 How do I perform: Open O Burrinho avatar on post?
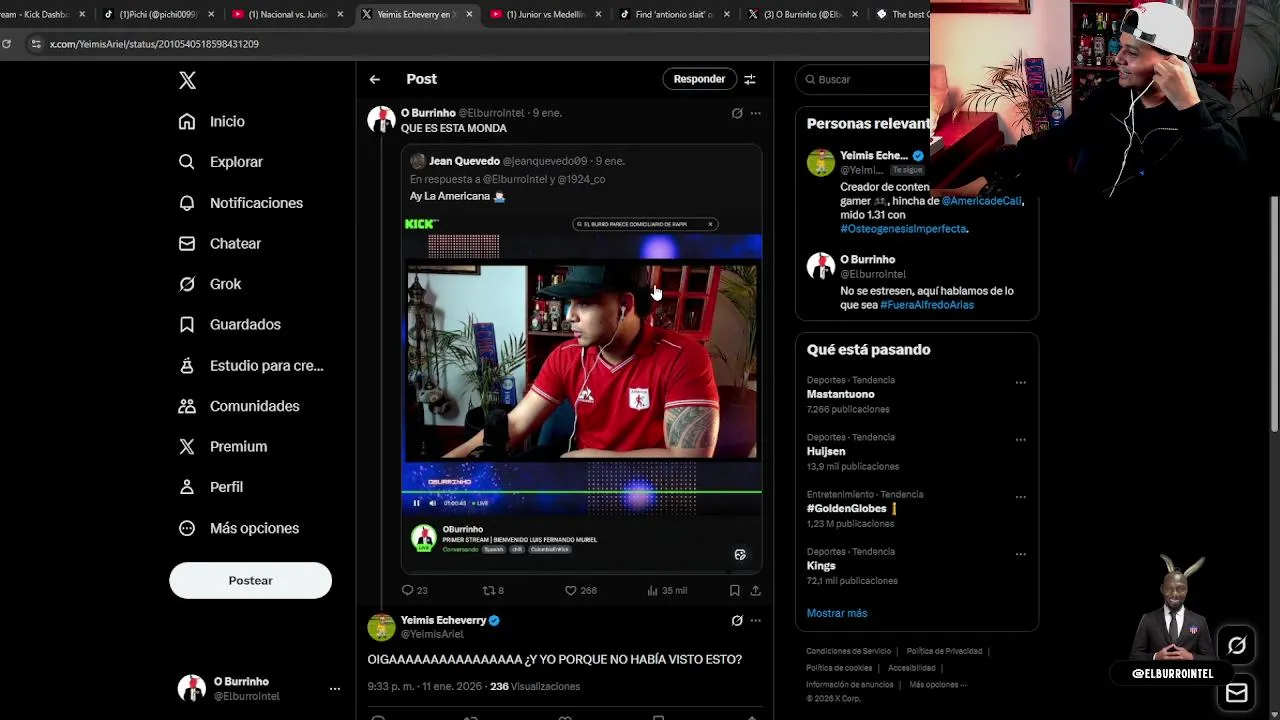[x=381, y=120]
